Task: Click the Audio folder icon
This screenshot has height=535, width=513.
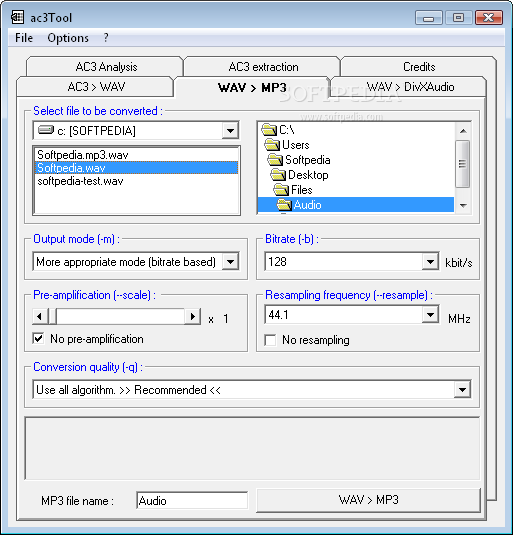Action: pyautogui.click(x=284, y=205)
